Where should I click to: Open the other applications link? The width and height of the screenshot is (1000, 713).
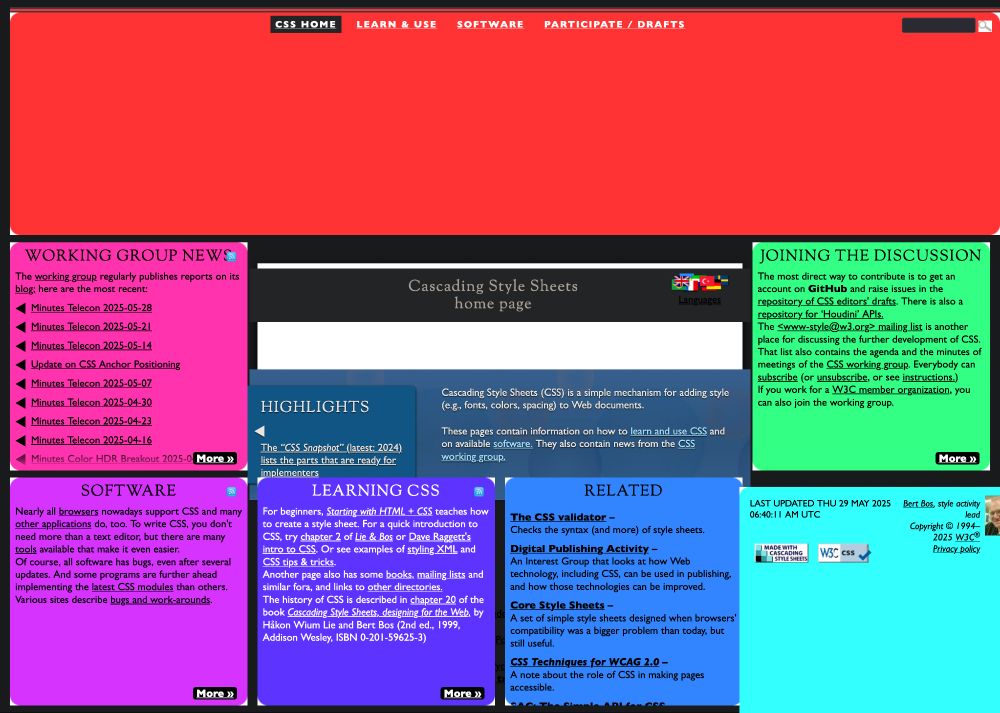point(54,524)
